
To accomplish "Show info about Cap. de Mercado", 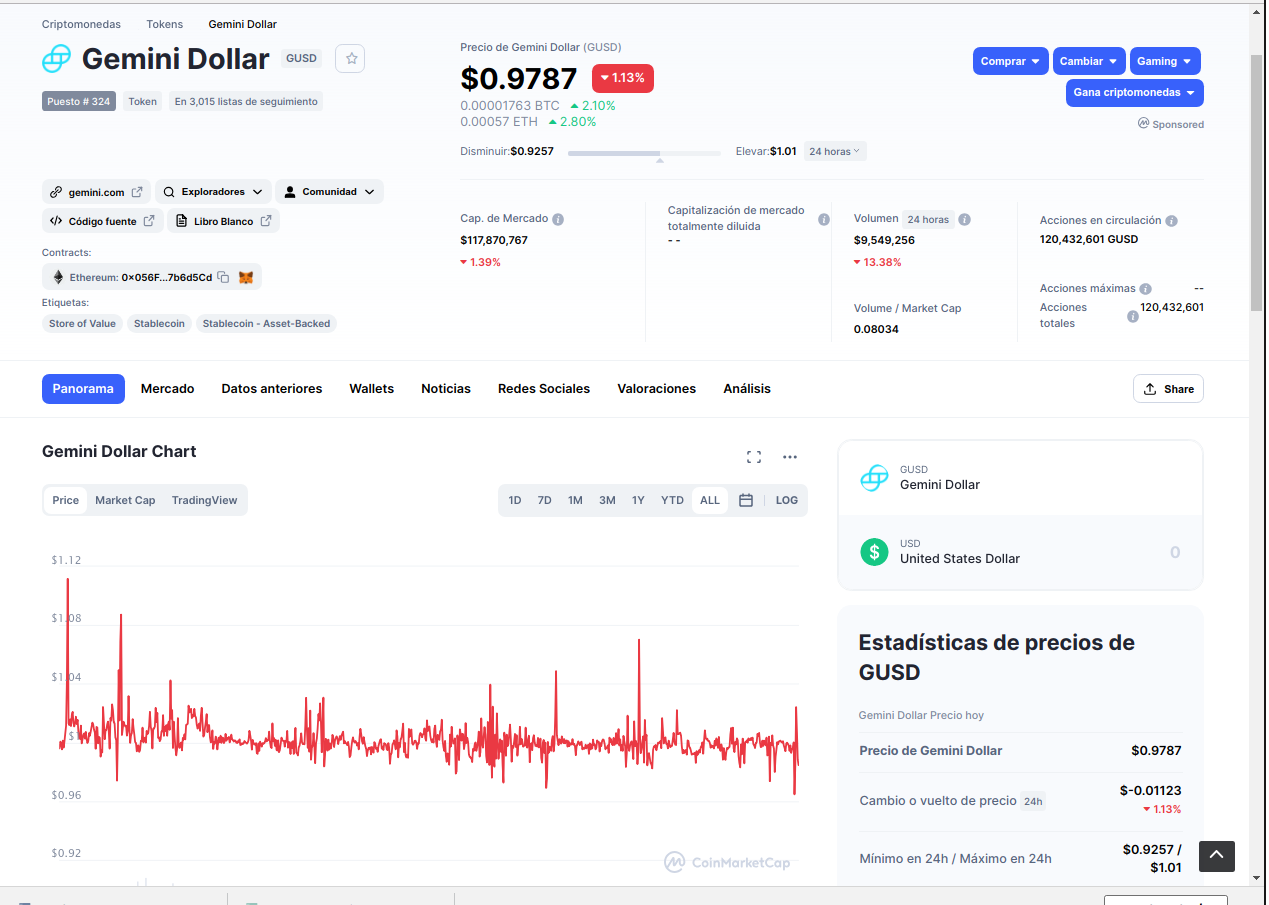I will (x=558, y=219).
